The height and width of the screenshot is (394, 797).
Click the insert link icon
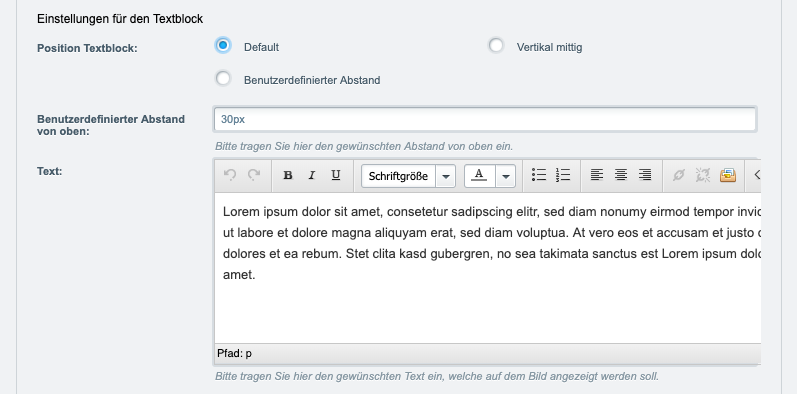tap(679, 175)
